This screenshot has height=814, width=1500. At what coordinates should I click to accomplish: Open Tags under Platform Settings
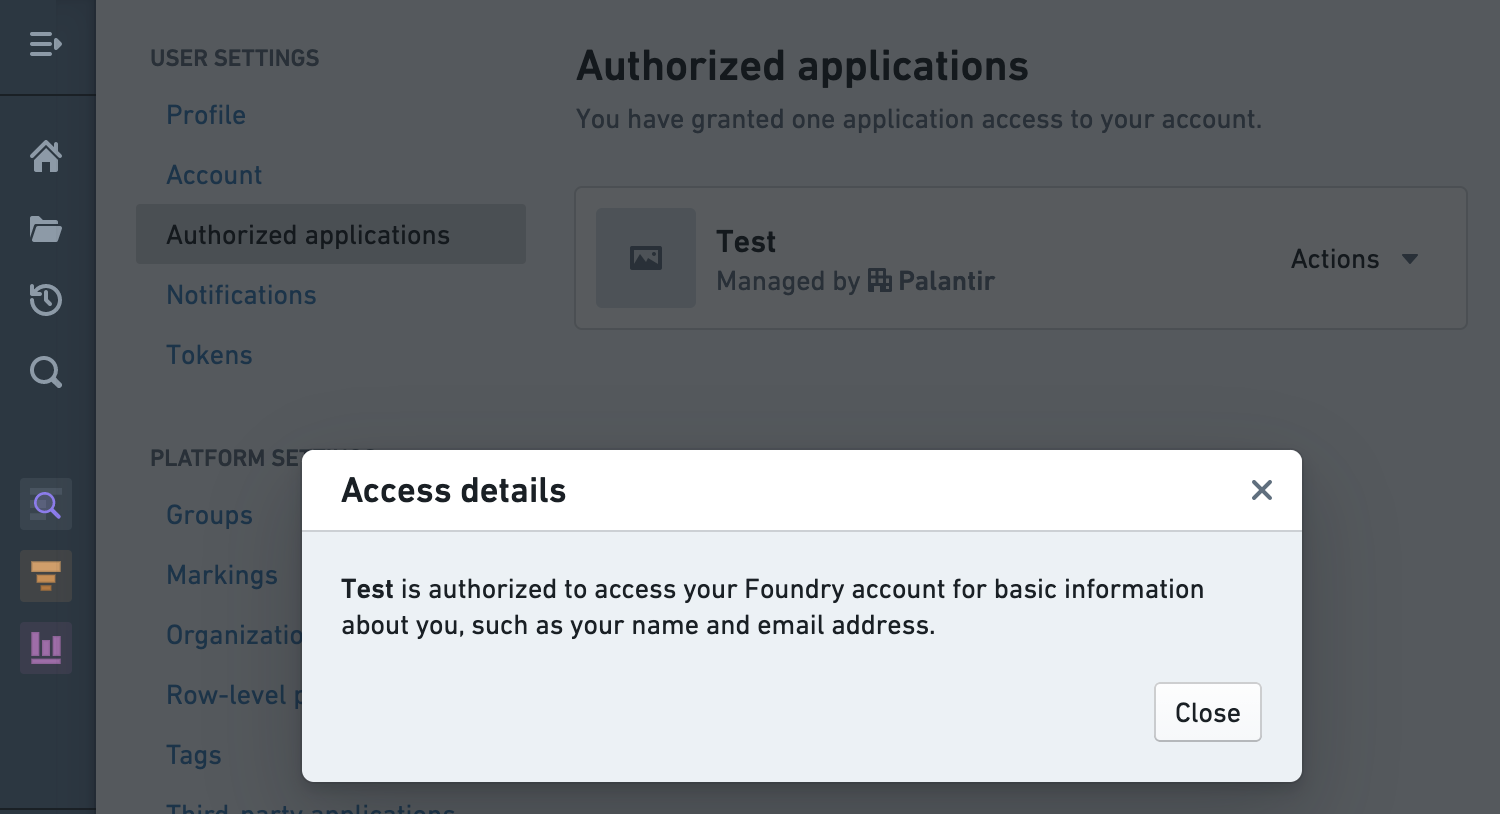pos(194,755)
